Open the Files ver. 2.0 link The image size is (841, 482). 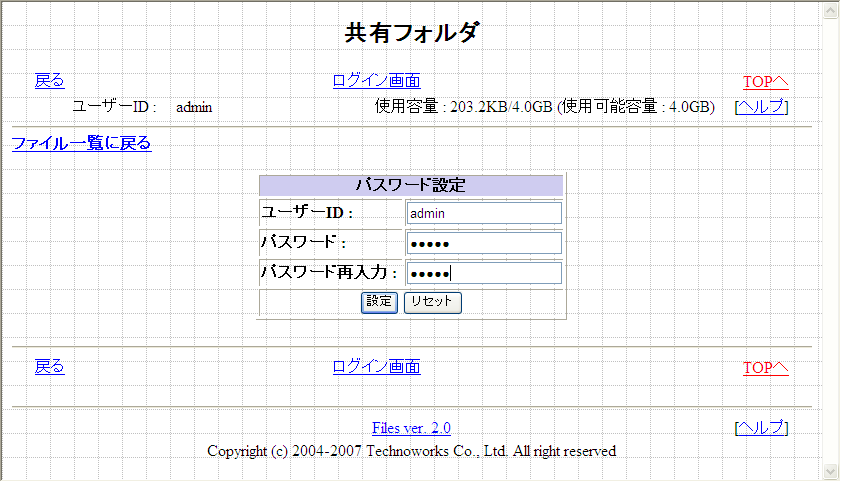(411, 428)
